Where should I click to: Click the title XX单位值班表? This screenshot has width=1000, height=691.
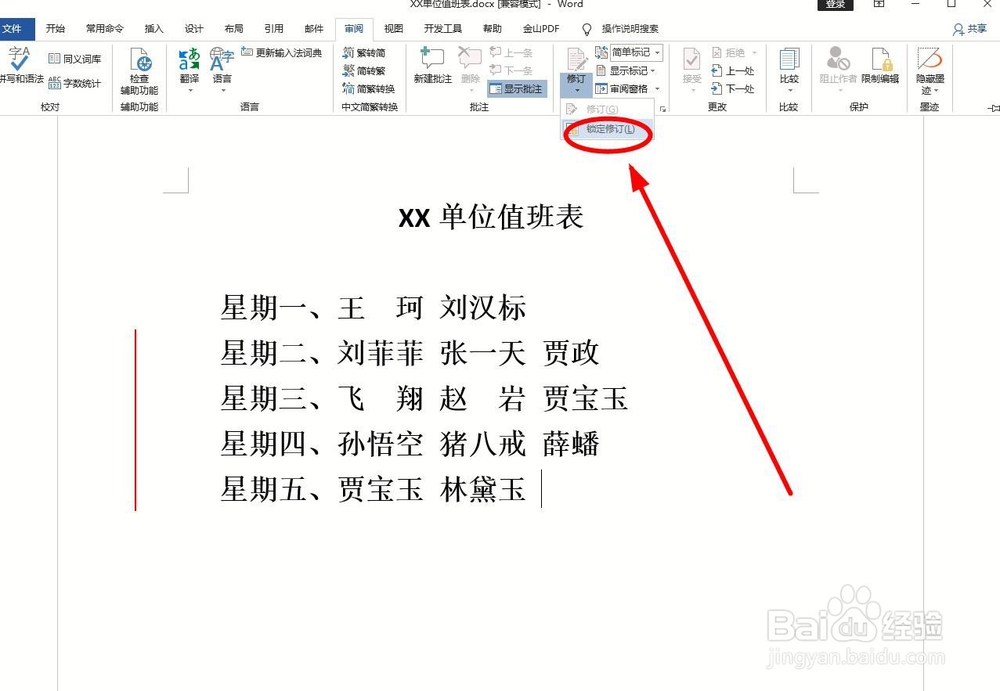491,218
